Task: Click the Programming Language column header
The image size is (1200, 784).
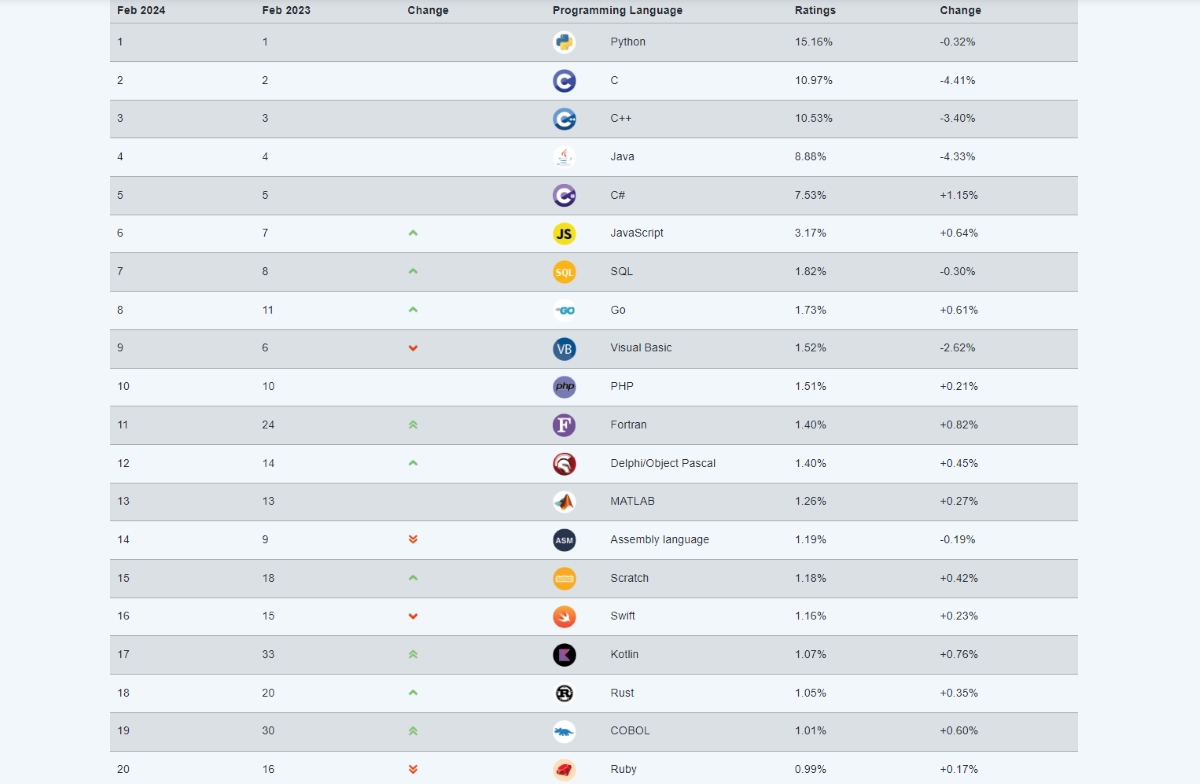Action: tap(617, 11)
